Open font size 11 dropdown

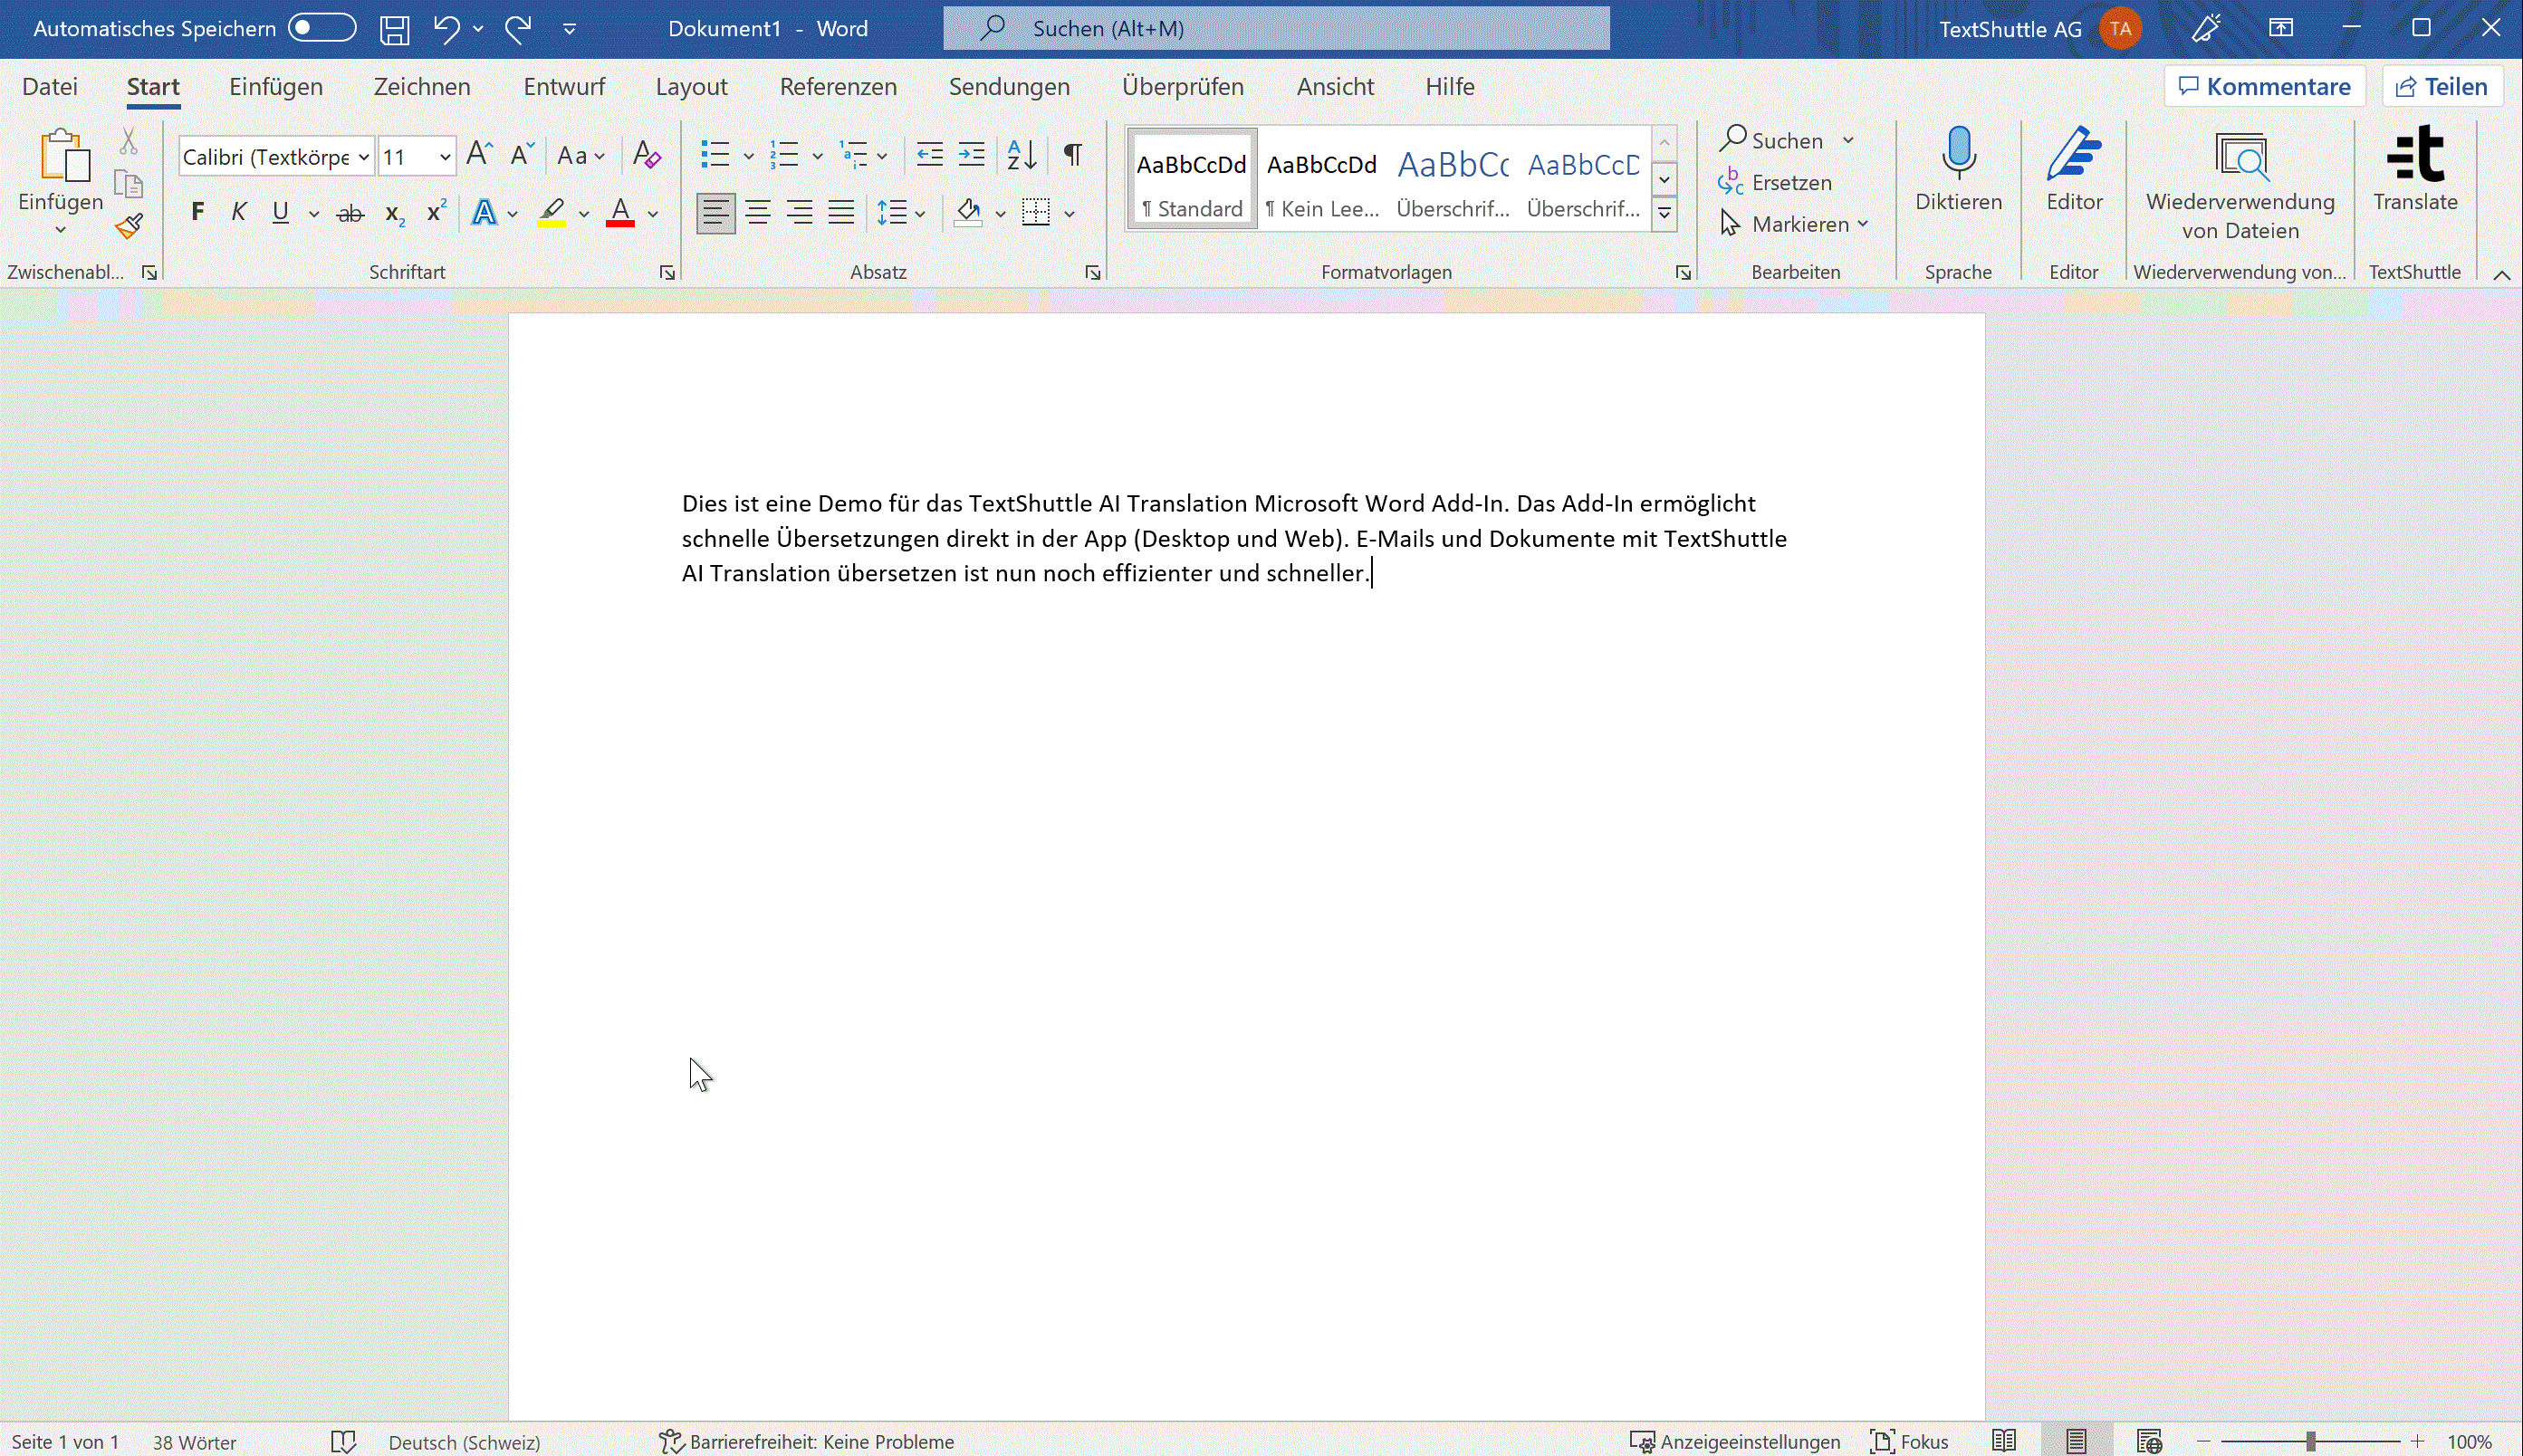445,157
